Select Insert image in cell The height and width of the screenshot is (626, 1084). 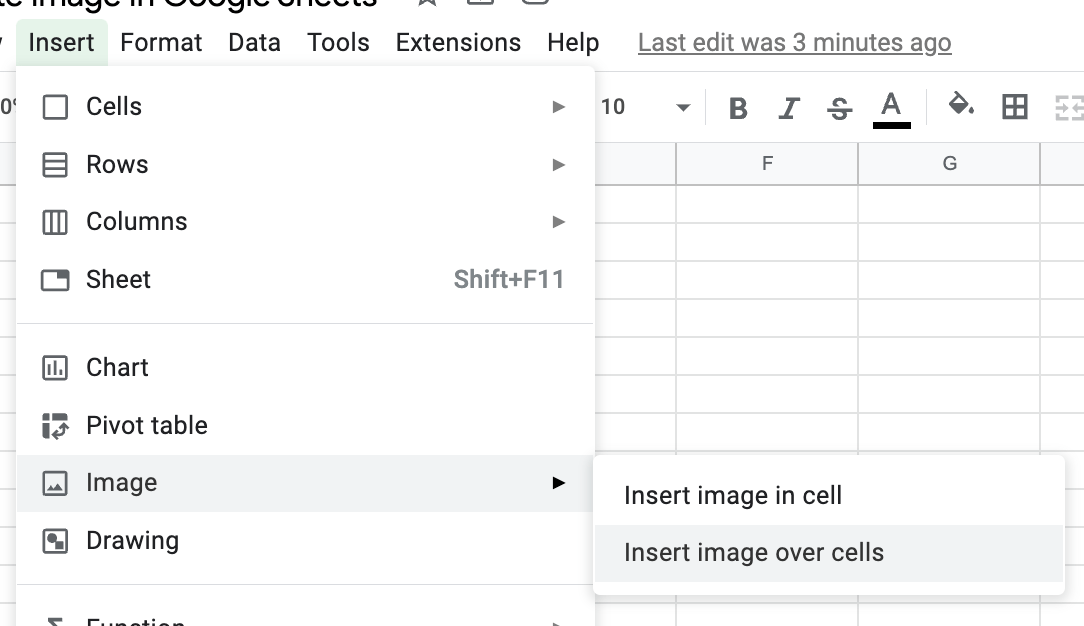[x=733, y=496]
